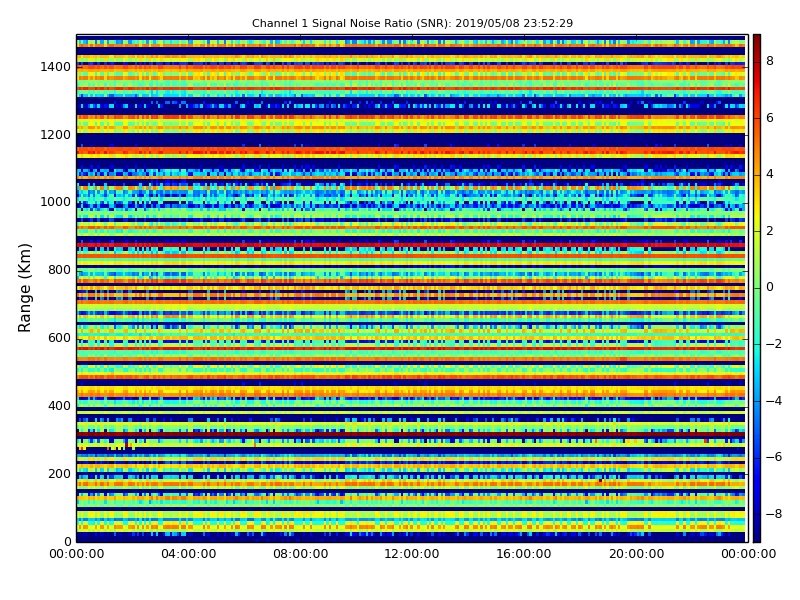The image size is (800, 600).
Task: Click the colorbar value −6 label
Action: click(773, 457)
